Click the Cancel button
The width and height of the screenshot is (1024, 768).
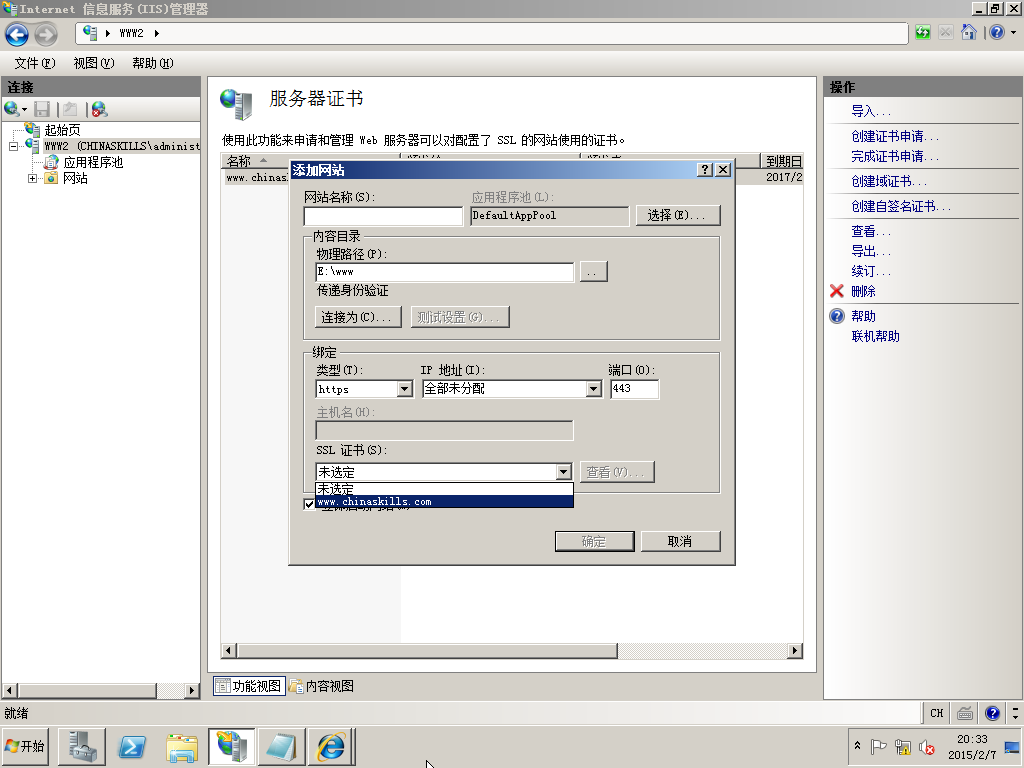680,541
